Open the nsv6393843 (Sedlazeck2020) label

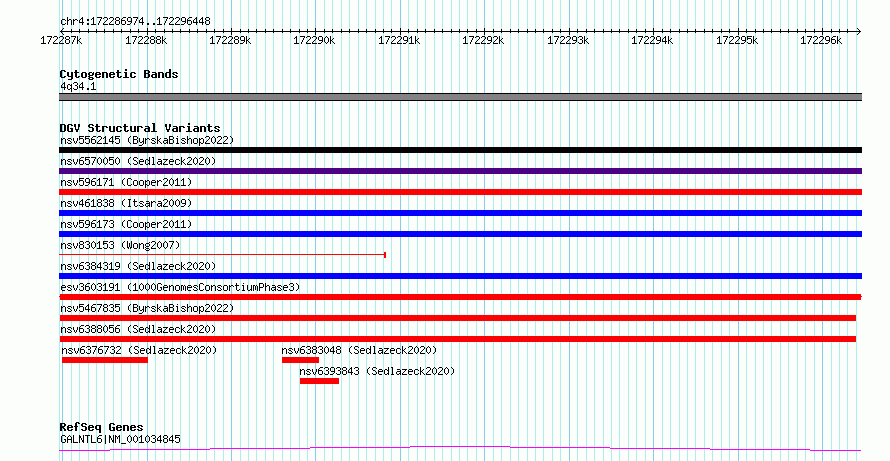[x=377, y=371]
